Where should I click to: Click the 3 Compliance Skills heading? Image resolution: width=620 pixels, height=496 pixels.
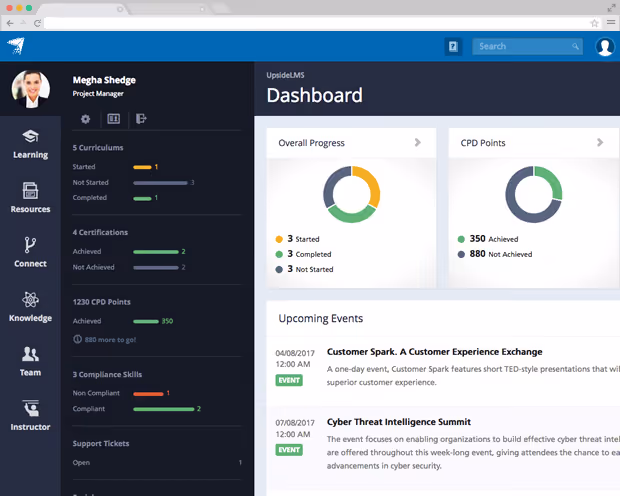pyautogui.click(x=107, y=374)
